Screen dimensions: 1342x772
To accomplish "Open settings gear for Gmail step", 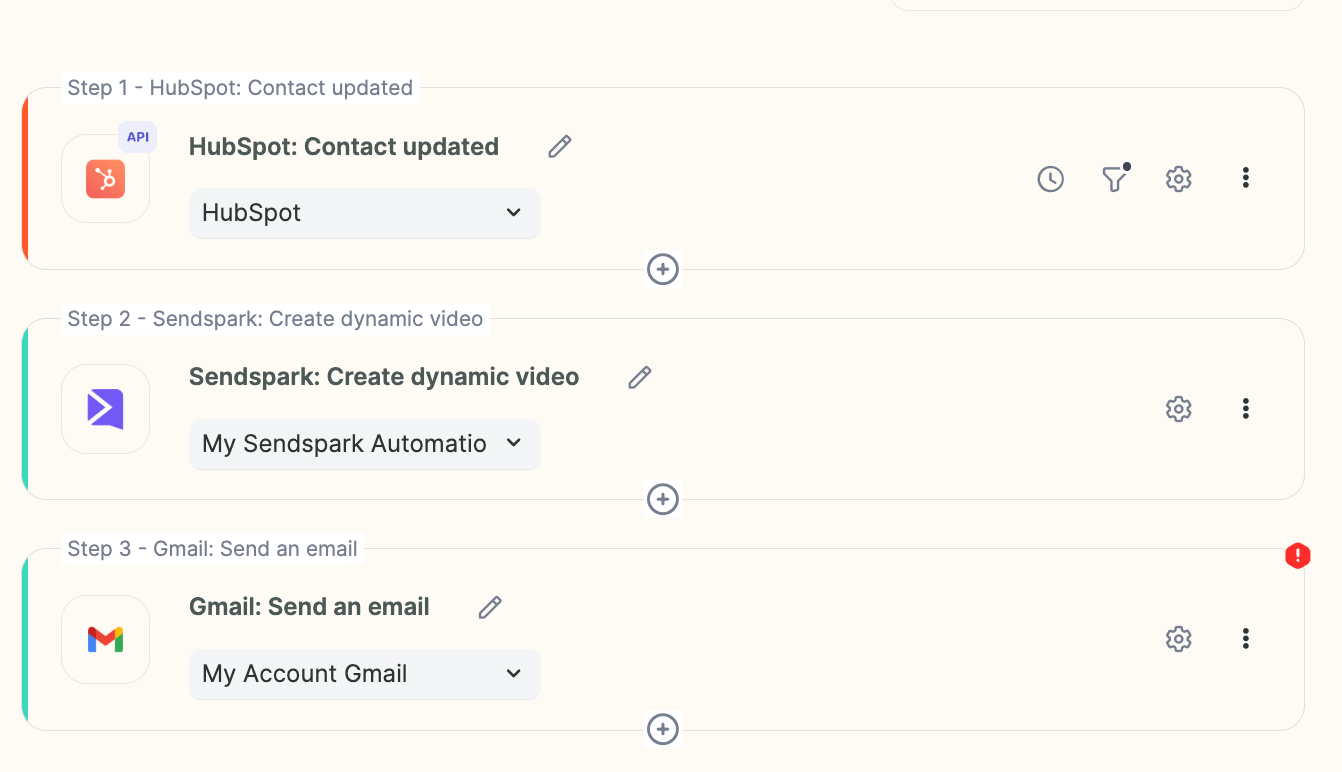I will (1179, 639).
